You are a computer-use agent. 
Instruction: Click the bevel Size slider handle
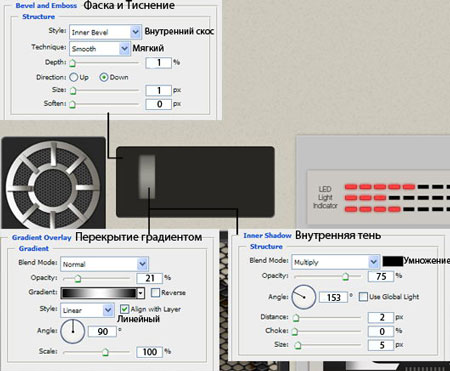[73, 91]
